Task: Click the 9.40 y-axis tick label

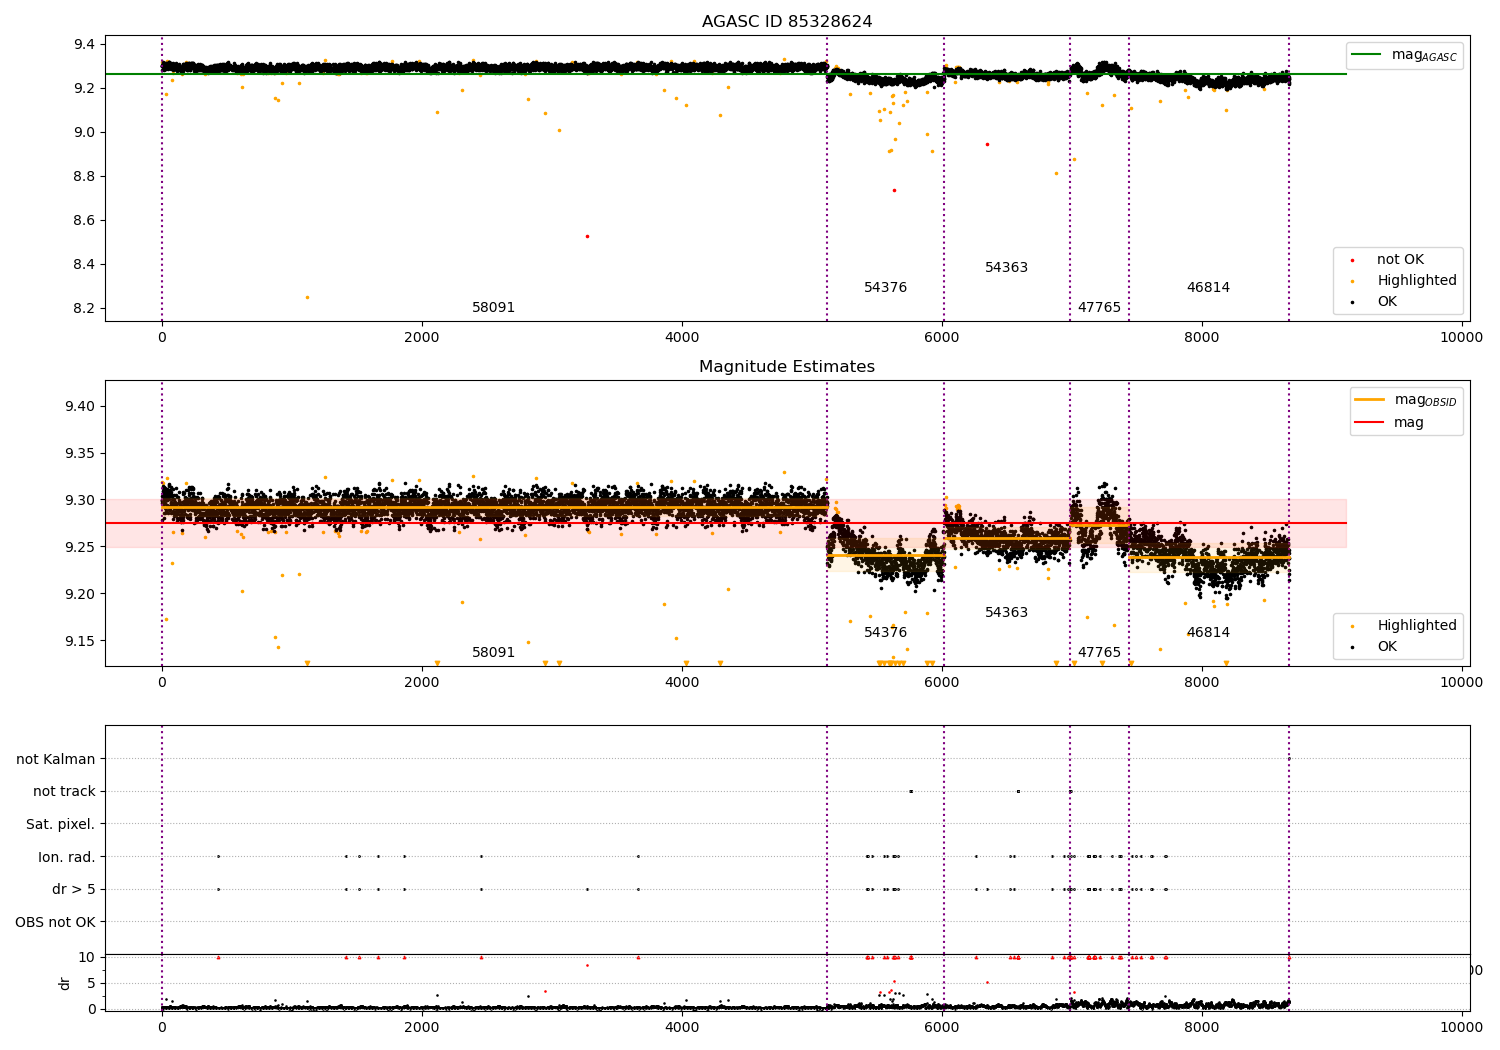Action: tap(80, 407)
